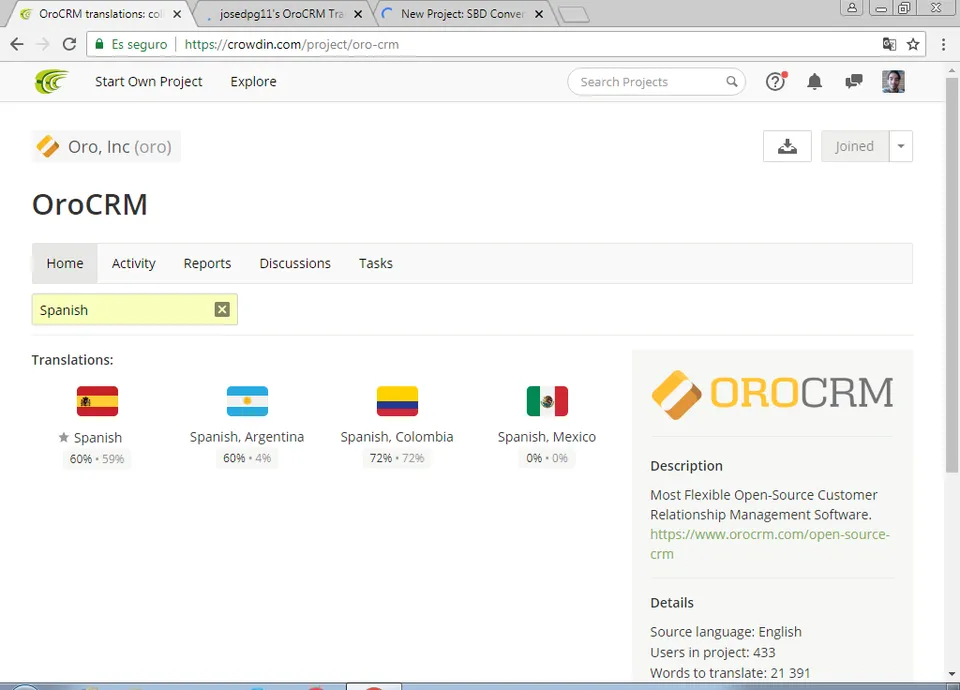Viewport: 960px width, 690px height.
Task: Open the Reports tab
Action: pyautogui.click(x=208, y=263)
